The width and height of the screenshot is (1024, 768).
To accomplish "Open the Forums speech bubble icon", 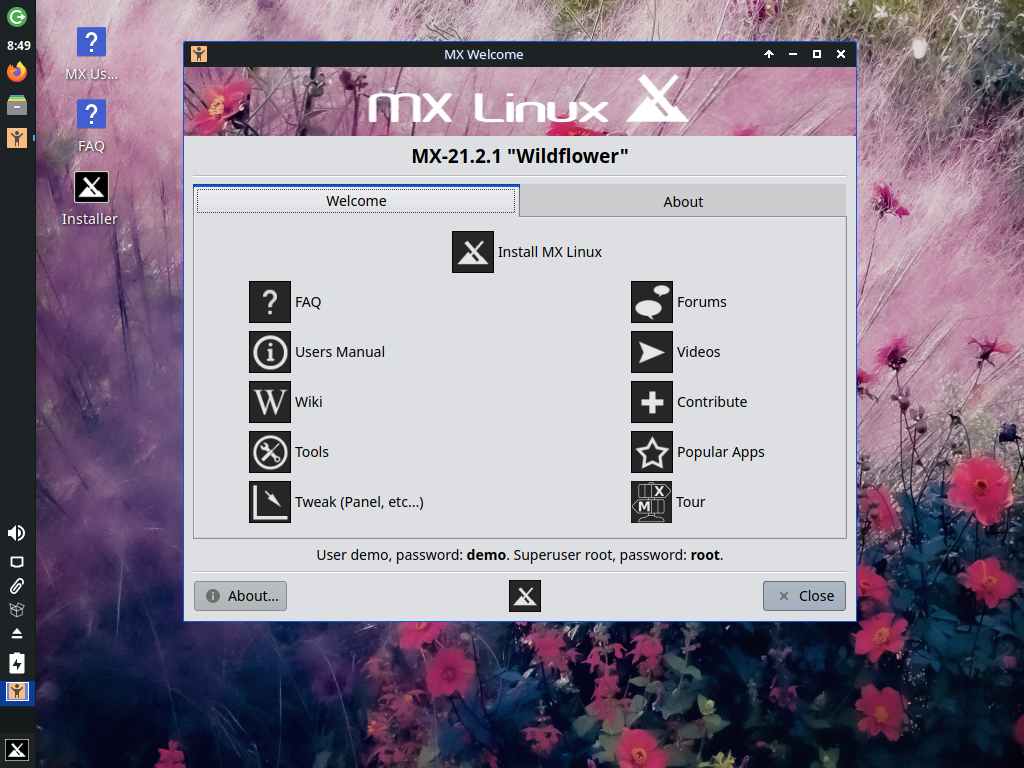I will (x=652, y=302).
